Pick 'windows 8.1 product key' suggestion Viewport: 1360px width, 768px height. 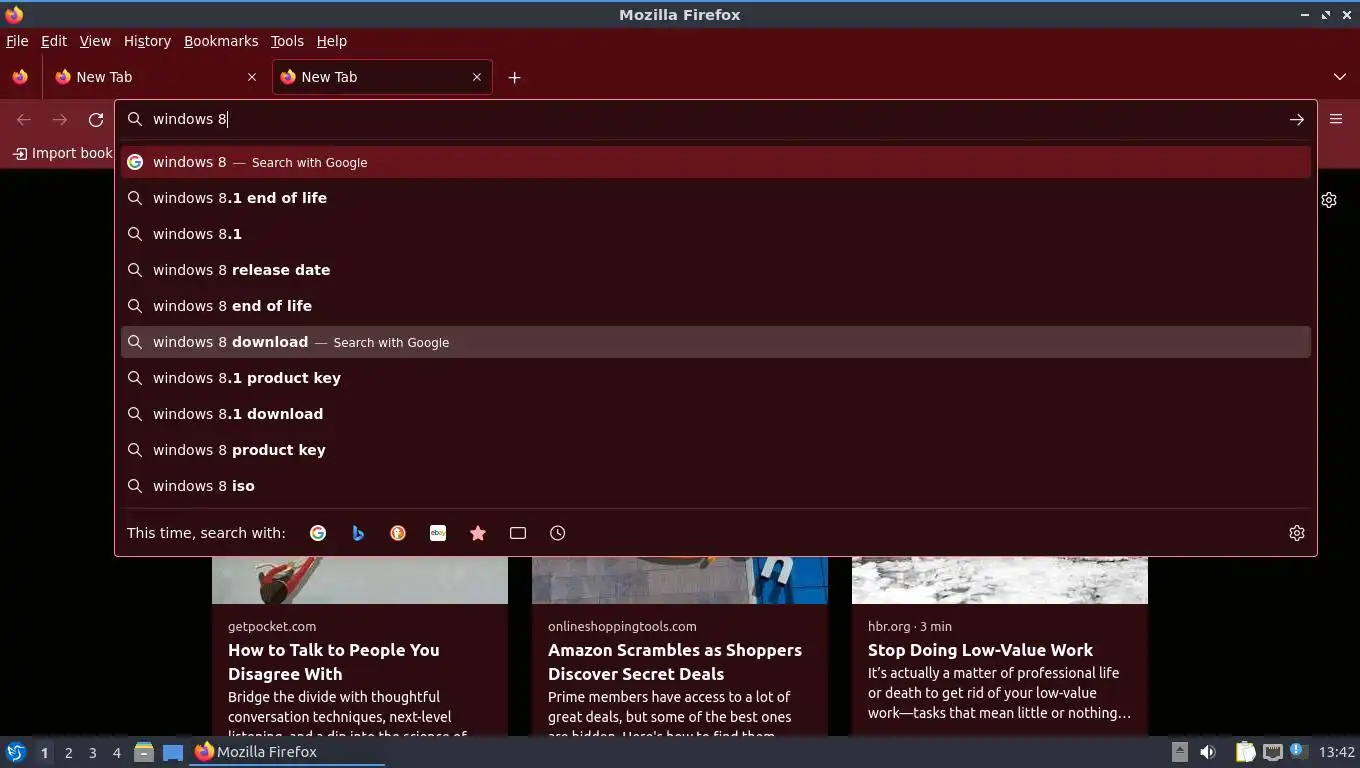(716, 378)
